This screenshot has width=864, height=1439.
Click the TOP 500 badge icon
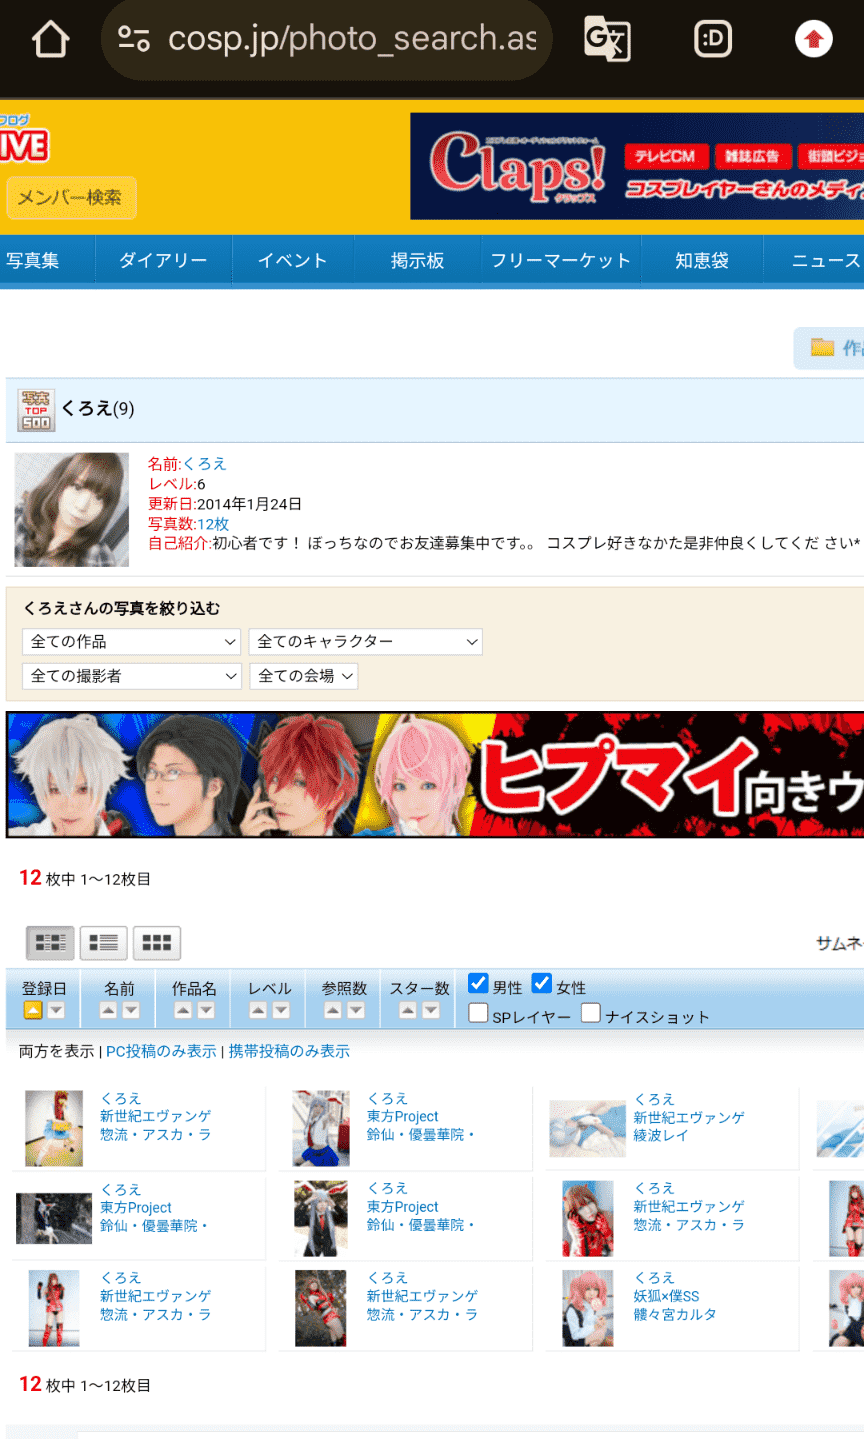[x=36, y=410]
